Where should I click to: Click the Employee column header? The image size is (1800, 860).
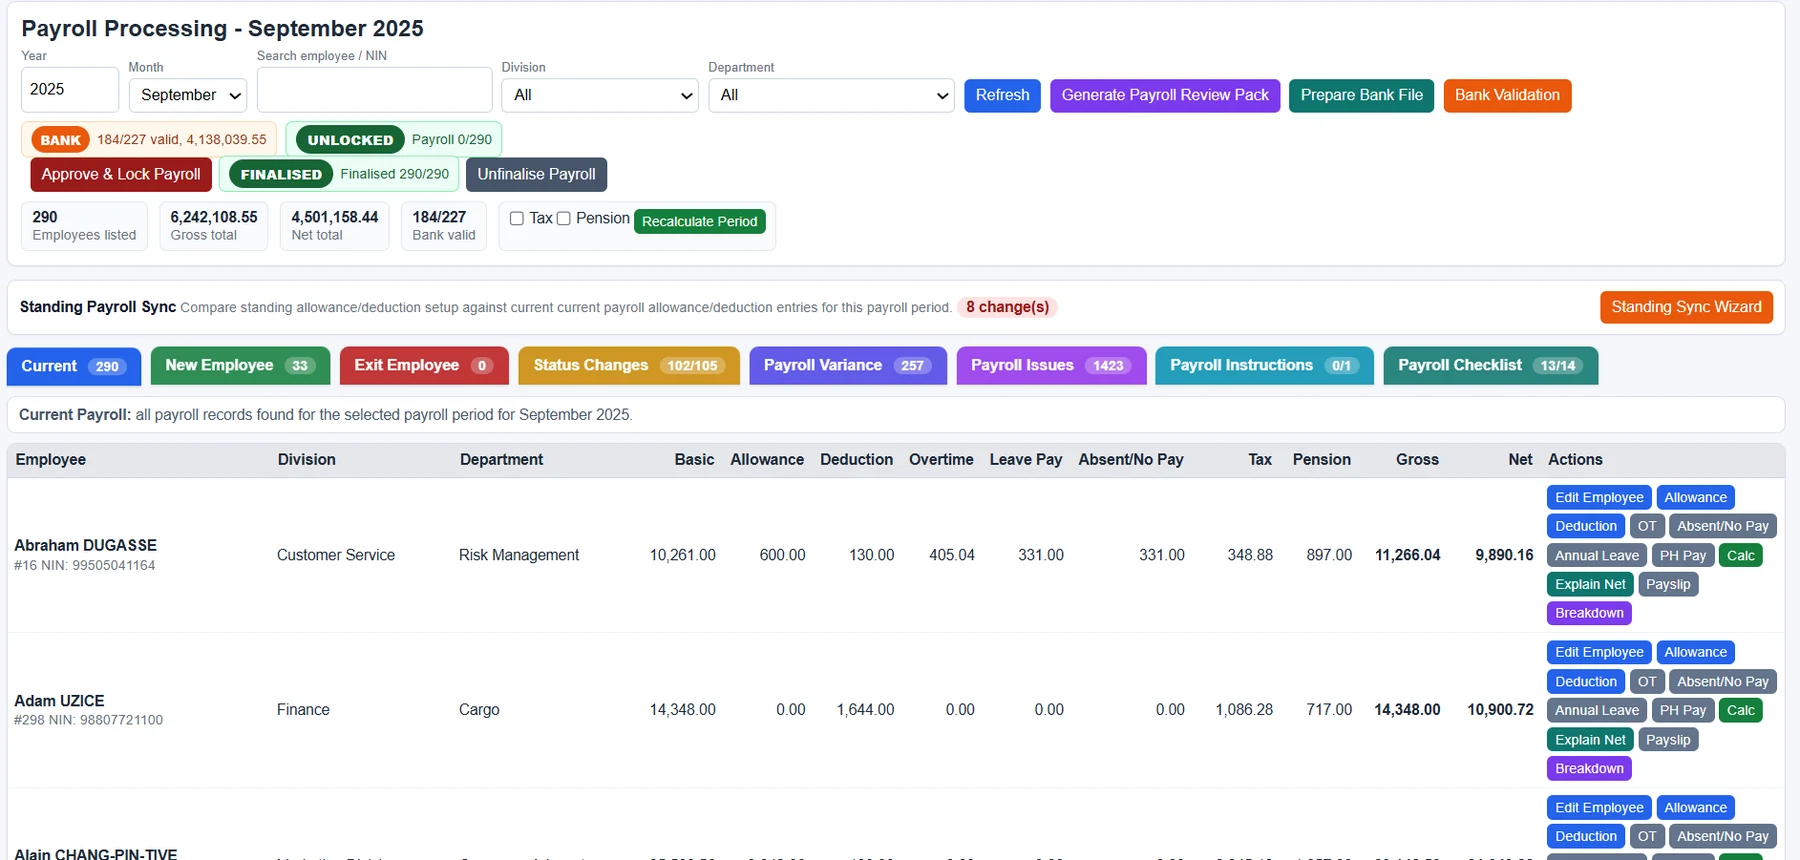[x=51, y=460]
